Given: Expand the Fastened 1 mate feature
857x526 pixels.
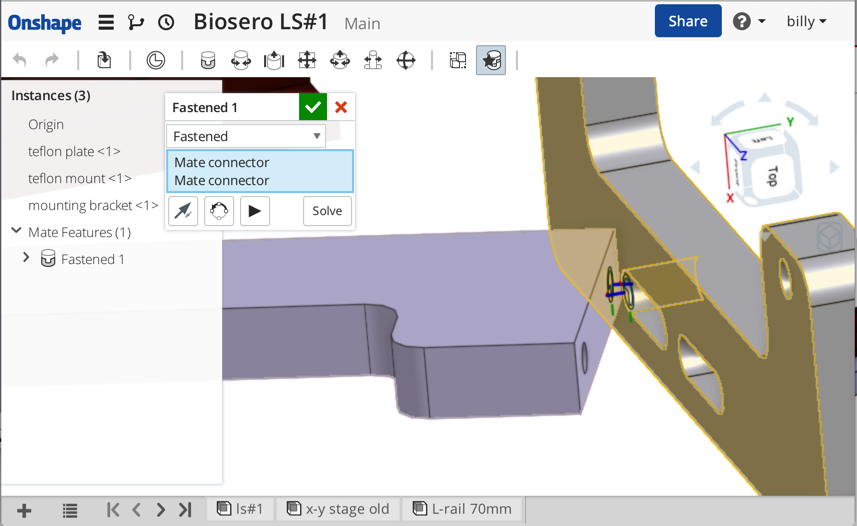Looking at the screenshot, I should click(25, 257).
